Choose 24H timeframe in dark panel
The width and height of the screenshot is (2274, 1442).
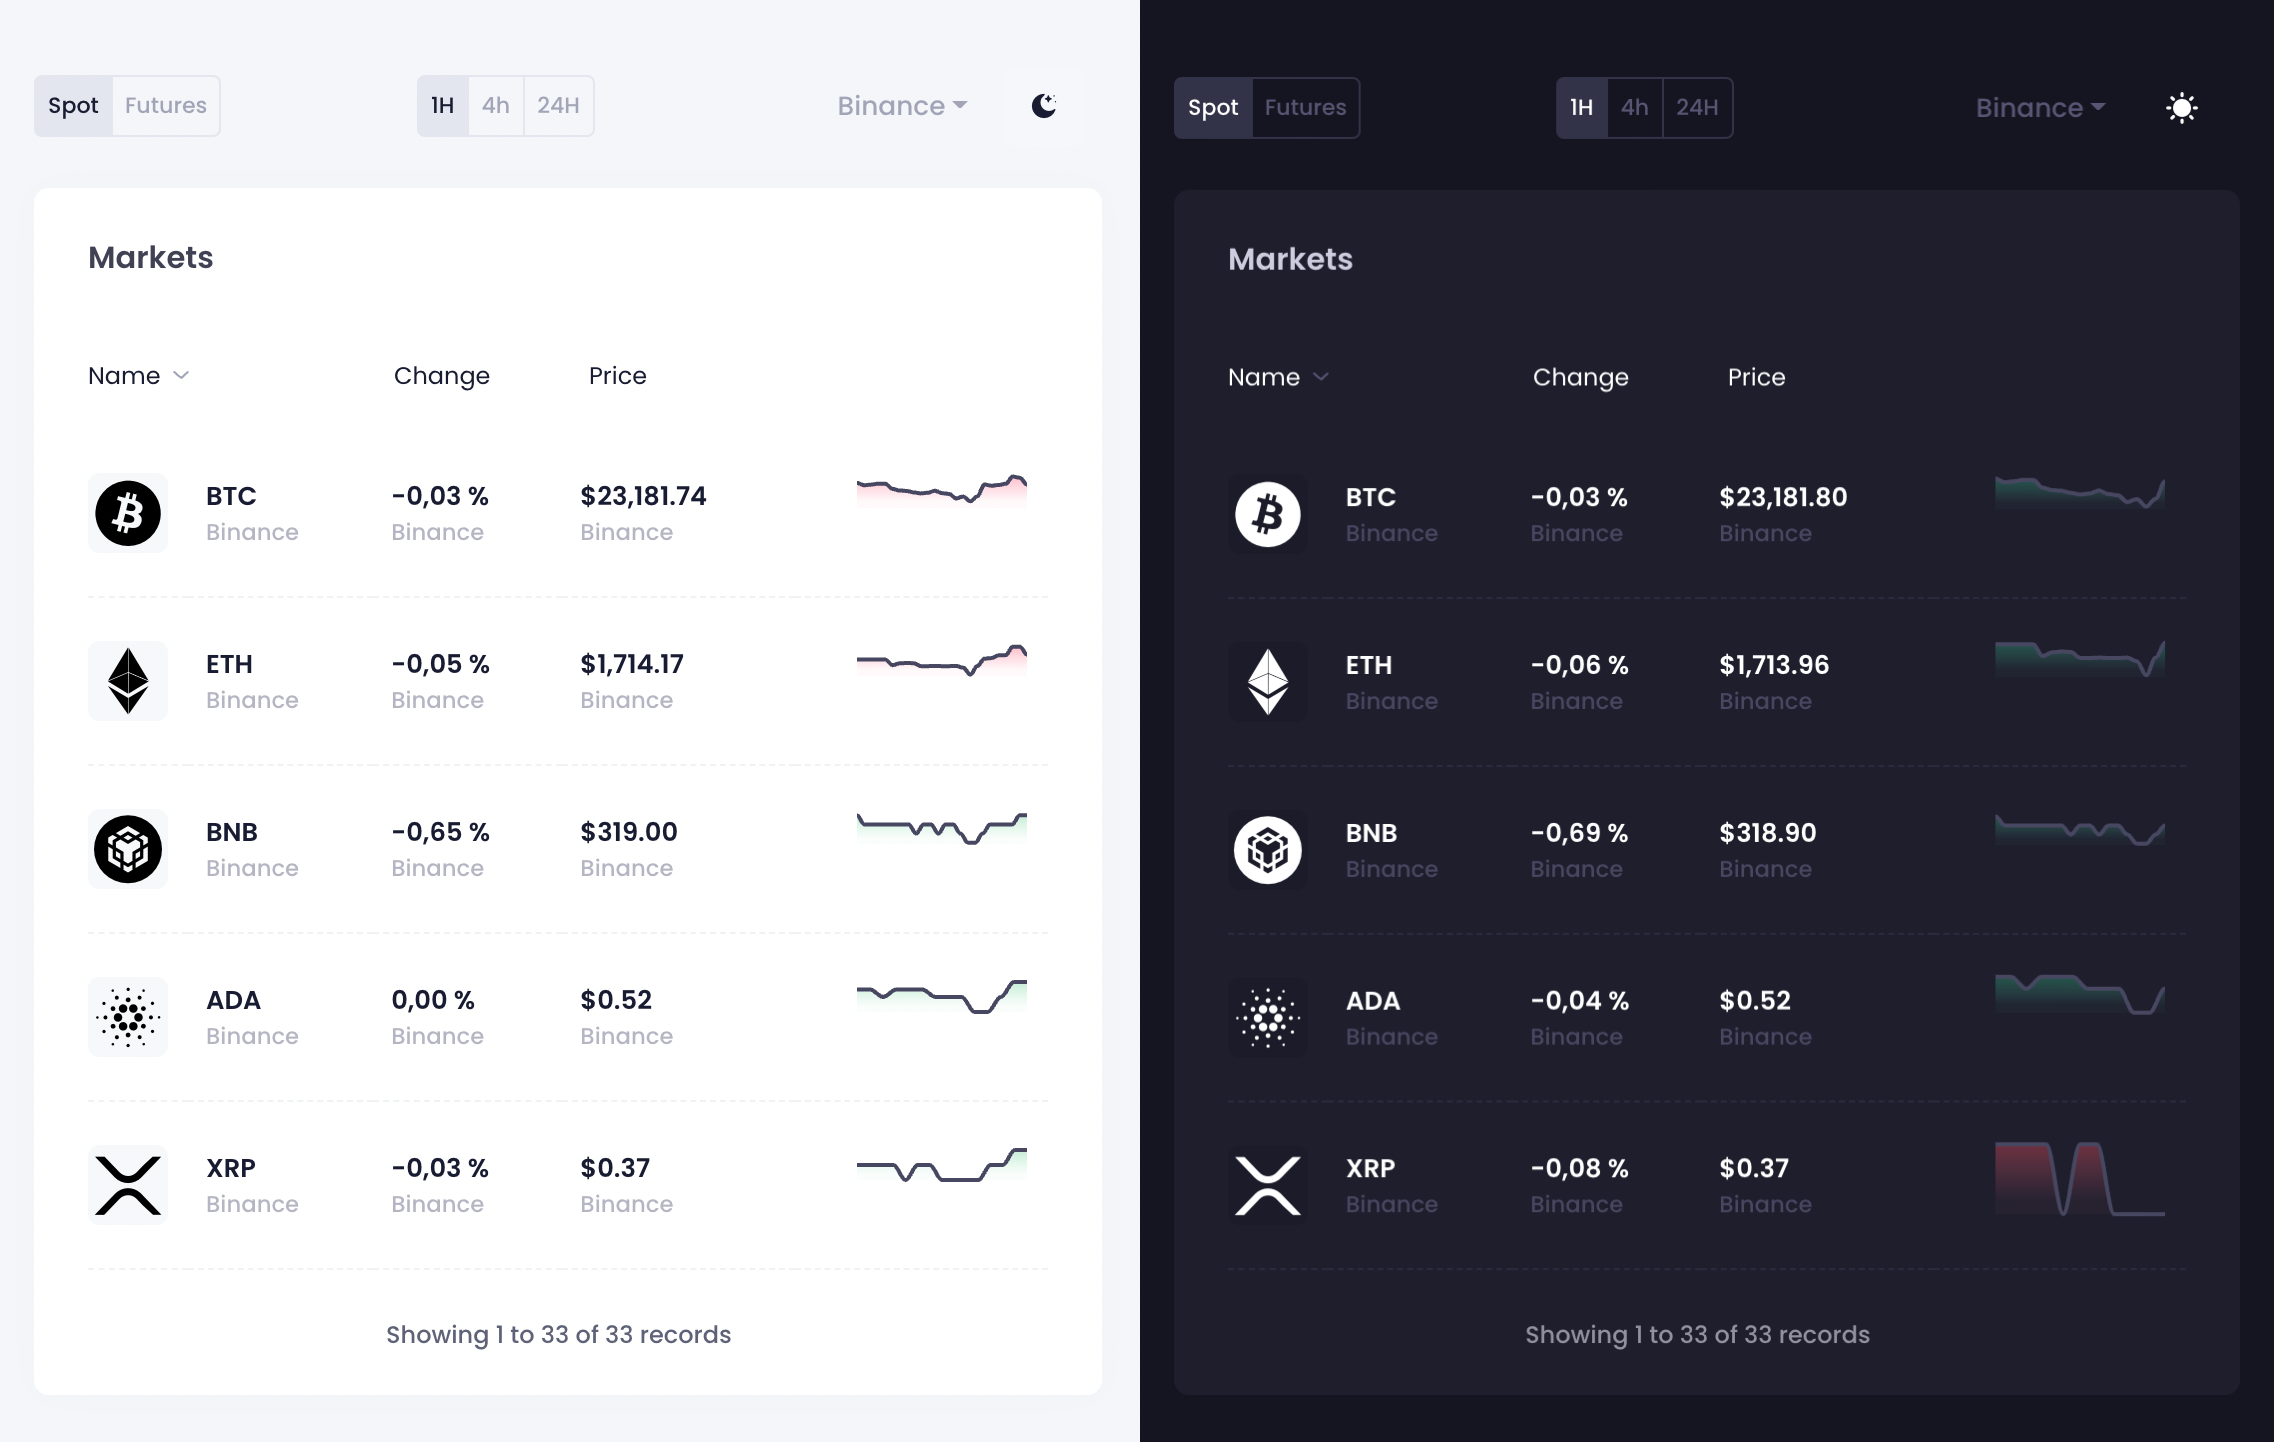click(x=1697, y=108)
